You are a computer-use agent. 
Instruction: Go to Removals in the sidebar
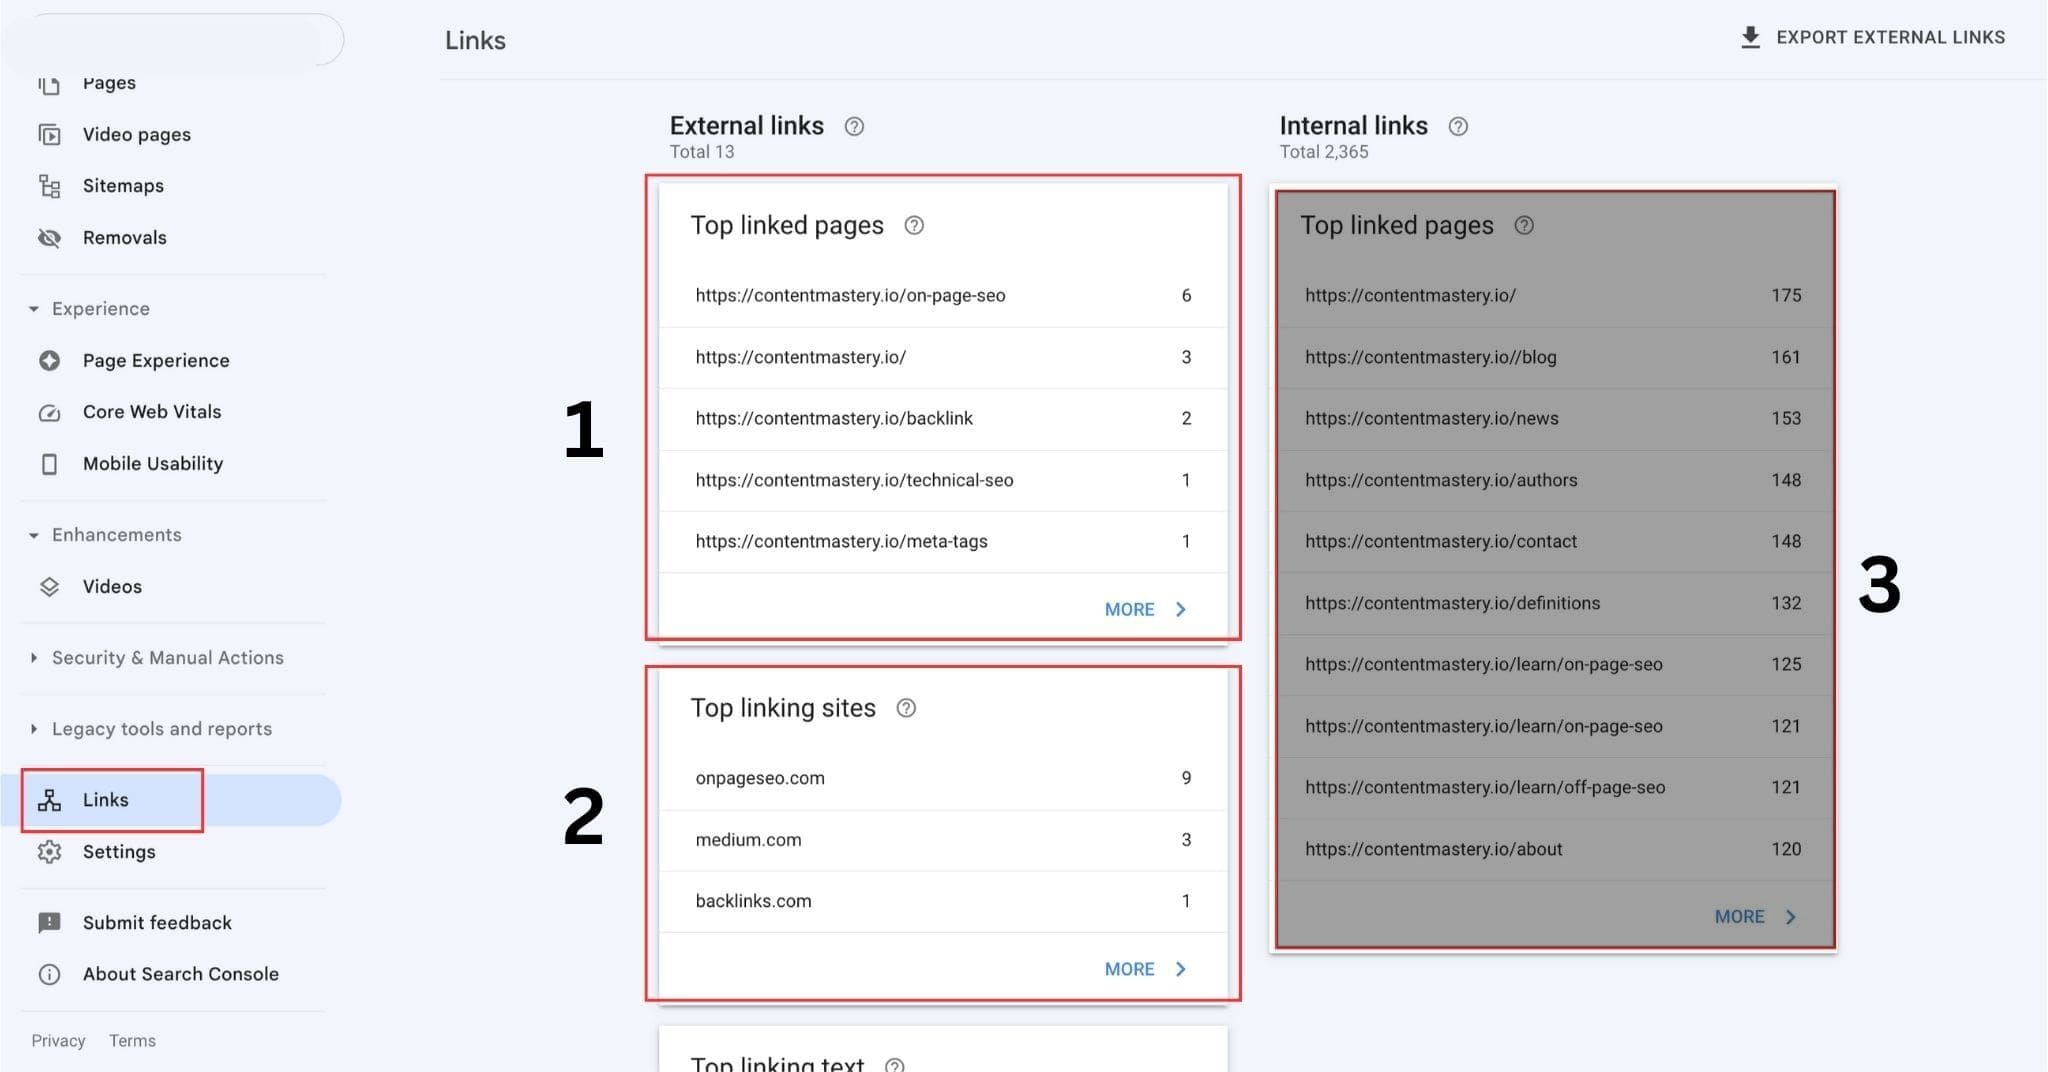(124, 238)
